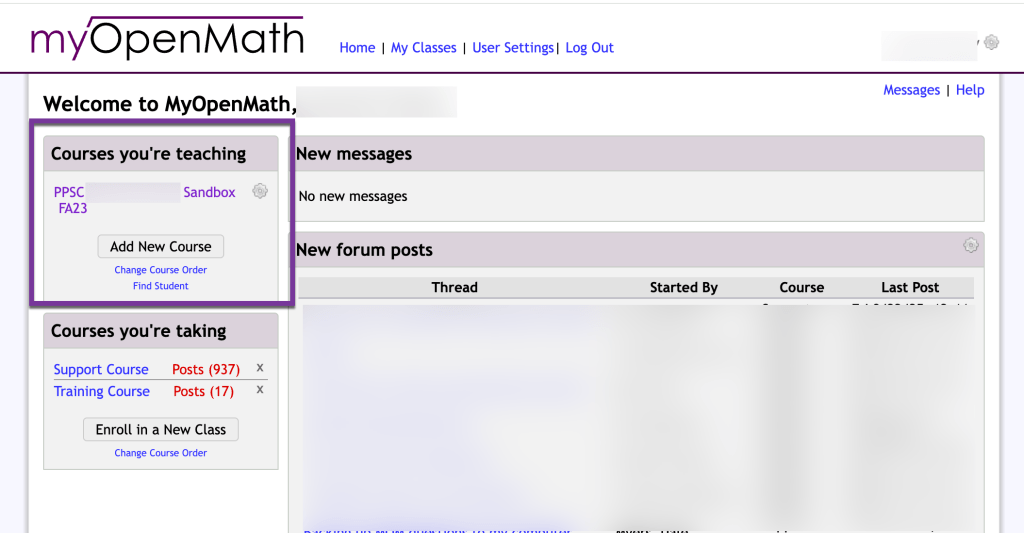The height and width of the screenshot is (533, 1024).
Task: Click the Started By column header
Action: point(684,287)
